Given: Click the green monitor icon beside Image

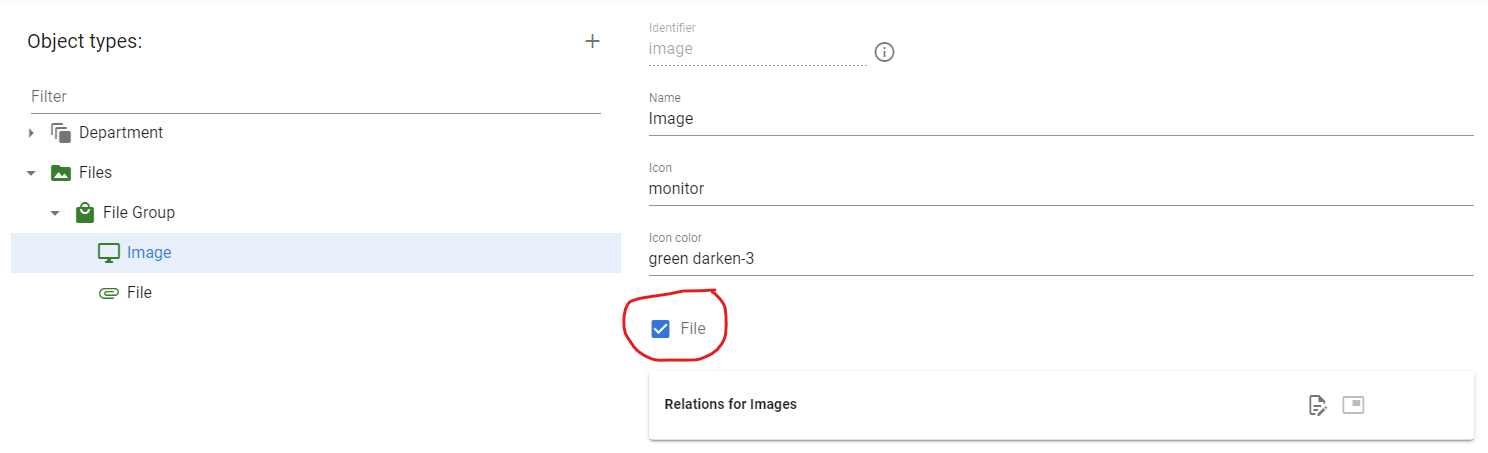Looking at the screenshot, I should [x=109, y=253].
